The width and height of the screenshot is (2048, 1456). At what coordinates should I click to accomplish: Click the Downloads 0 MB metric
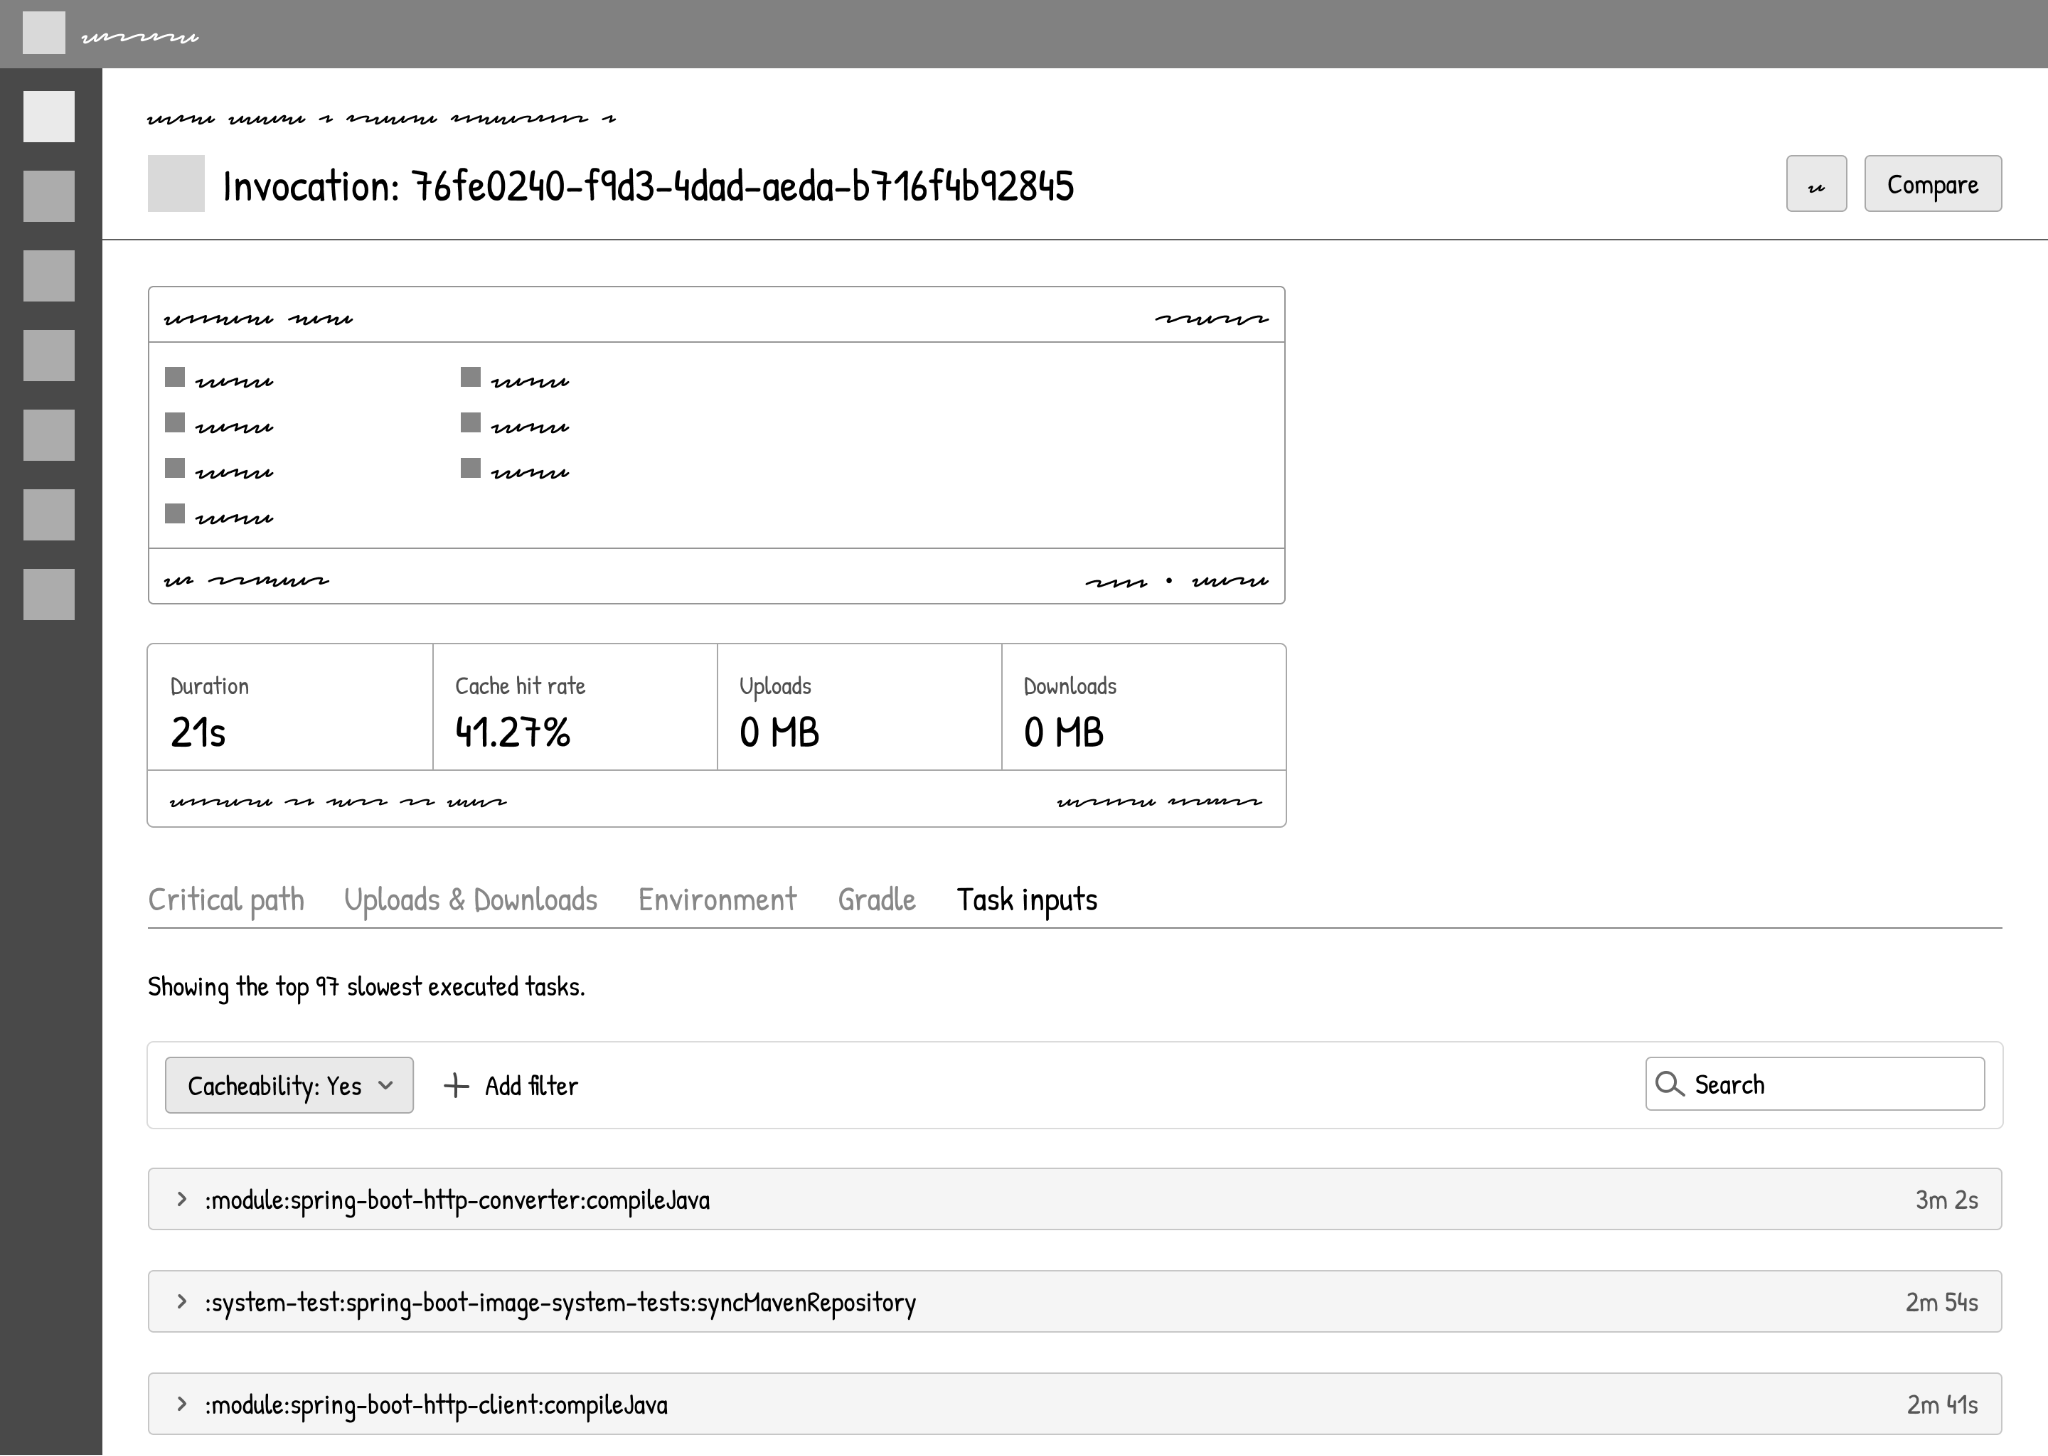1144,708
